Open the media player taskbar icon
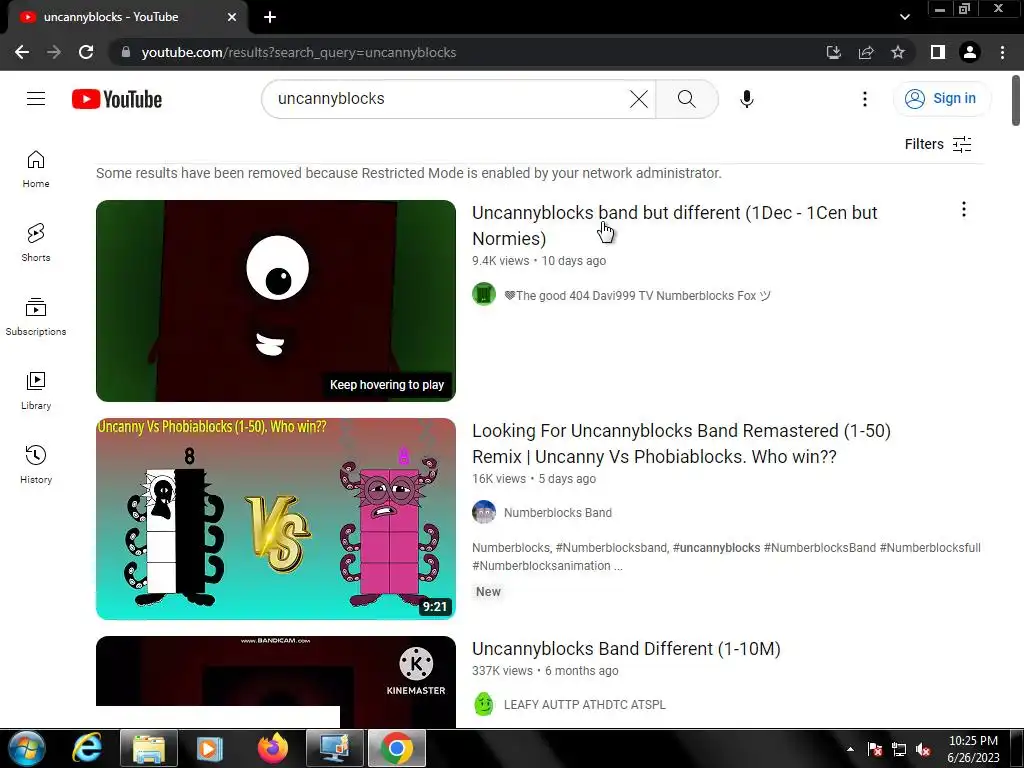 210,748
